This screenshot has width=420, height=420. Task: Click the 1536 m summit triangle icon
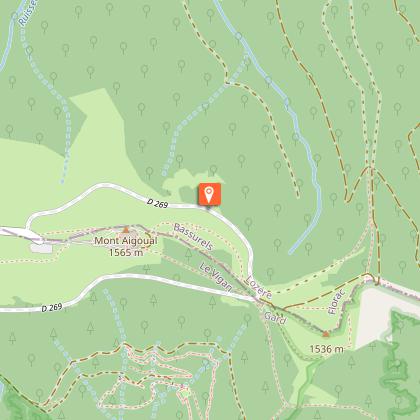click(326, 334)
